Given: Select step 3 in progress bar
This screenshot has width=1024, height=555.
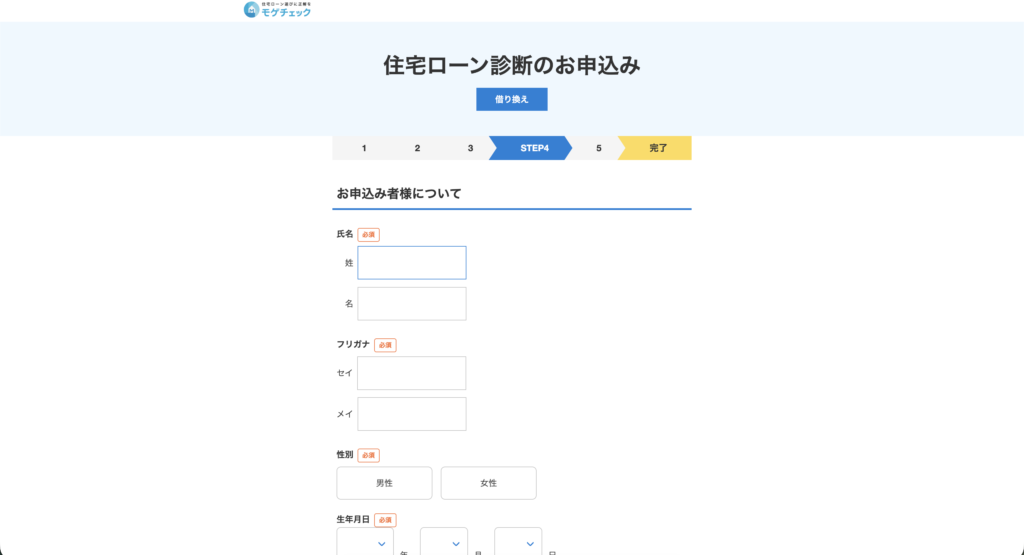Looking at the screenshot, I should click(x=470, y=148).
